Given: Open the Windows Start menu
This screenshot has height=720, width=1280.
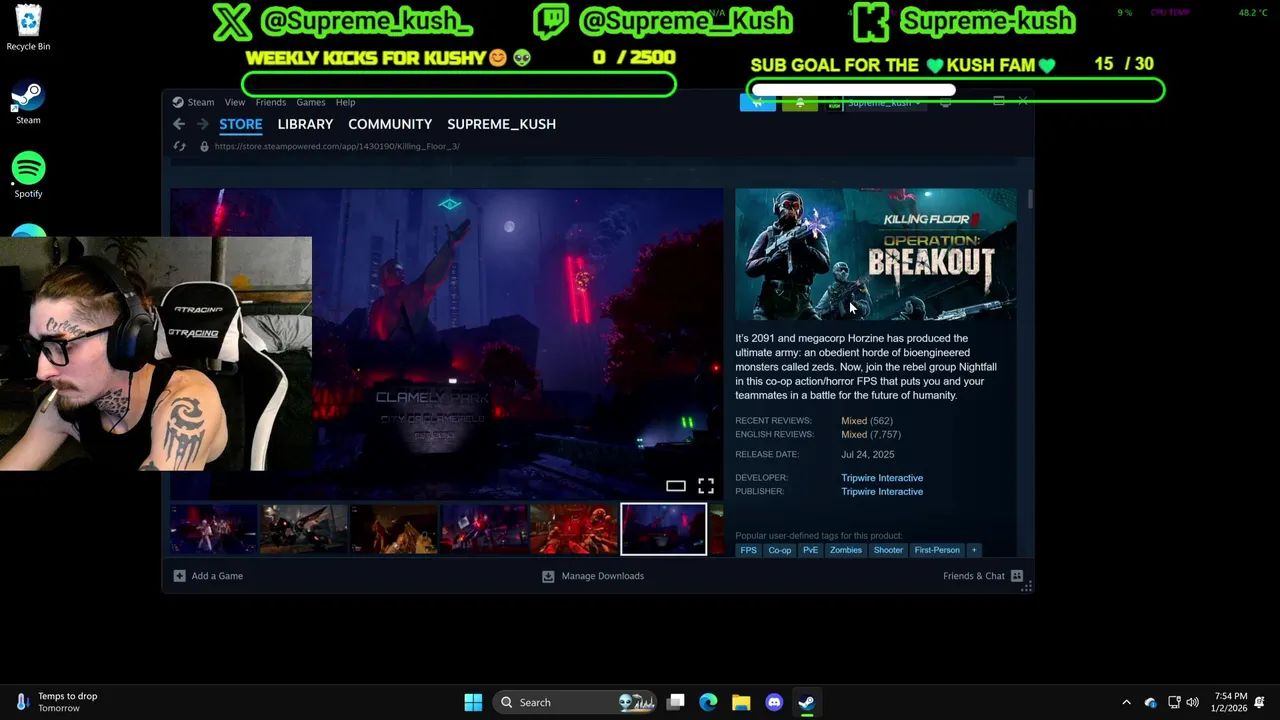Looking at the screenshot, I should [473, 702].
